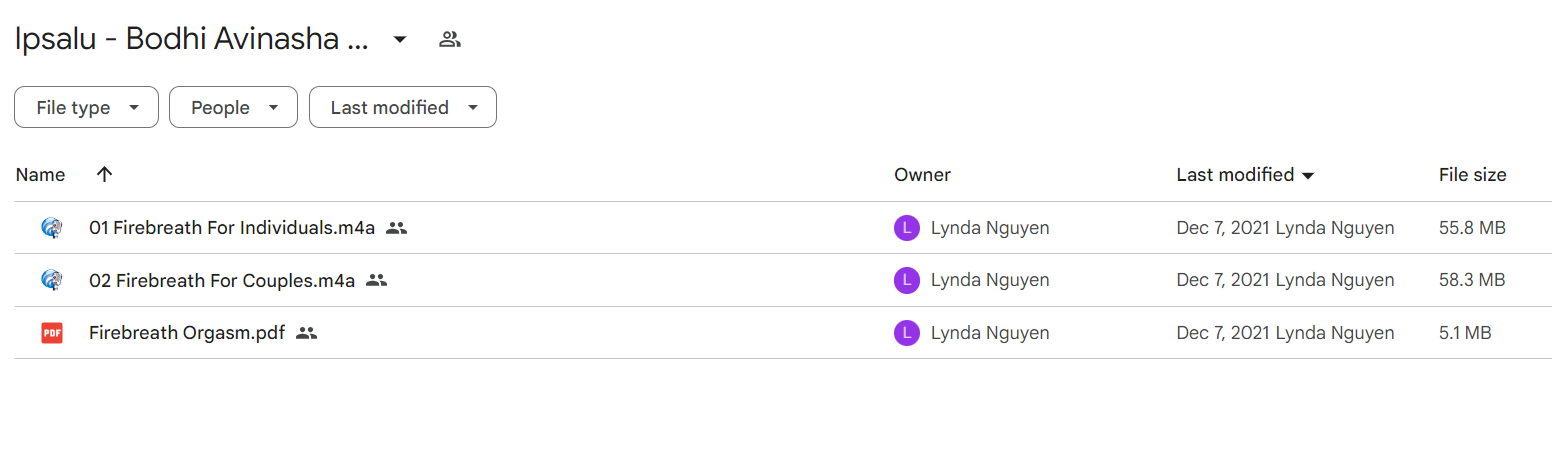Click the purple owner avatar in the first row
Viewport: 1552px width, 457px height.
coord(906,228)
